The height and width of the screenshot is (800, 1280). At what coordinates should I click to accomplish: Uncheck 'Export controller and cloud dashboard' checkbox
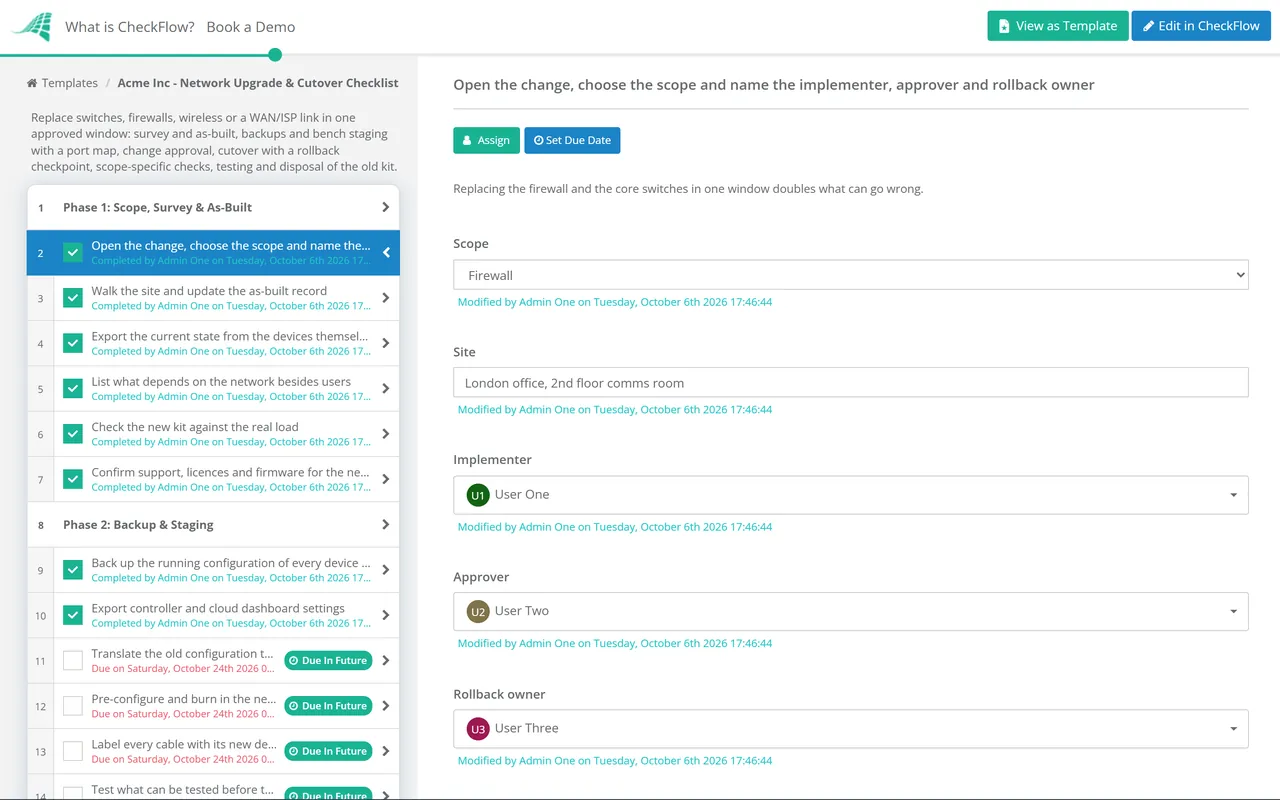(73, 615)
